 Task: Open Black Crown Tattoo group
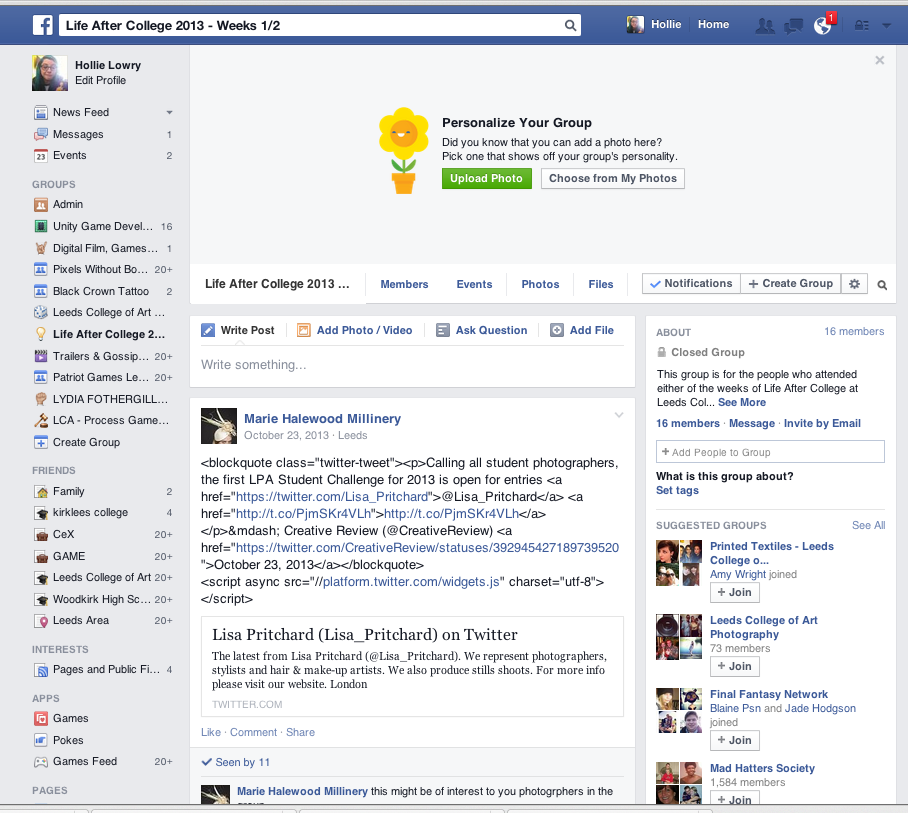[103, 291]
